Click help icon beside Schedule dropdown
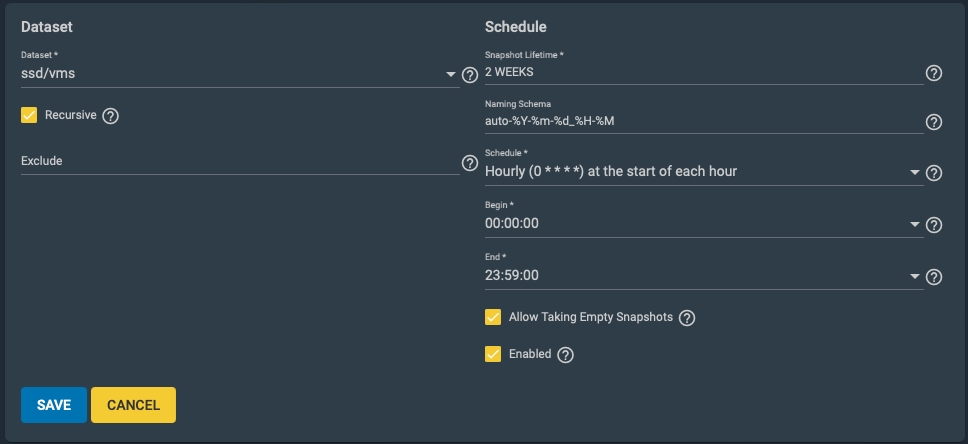 tap(934, 173)
